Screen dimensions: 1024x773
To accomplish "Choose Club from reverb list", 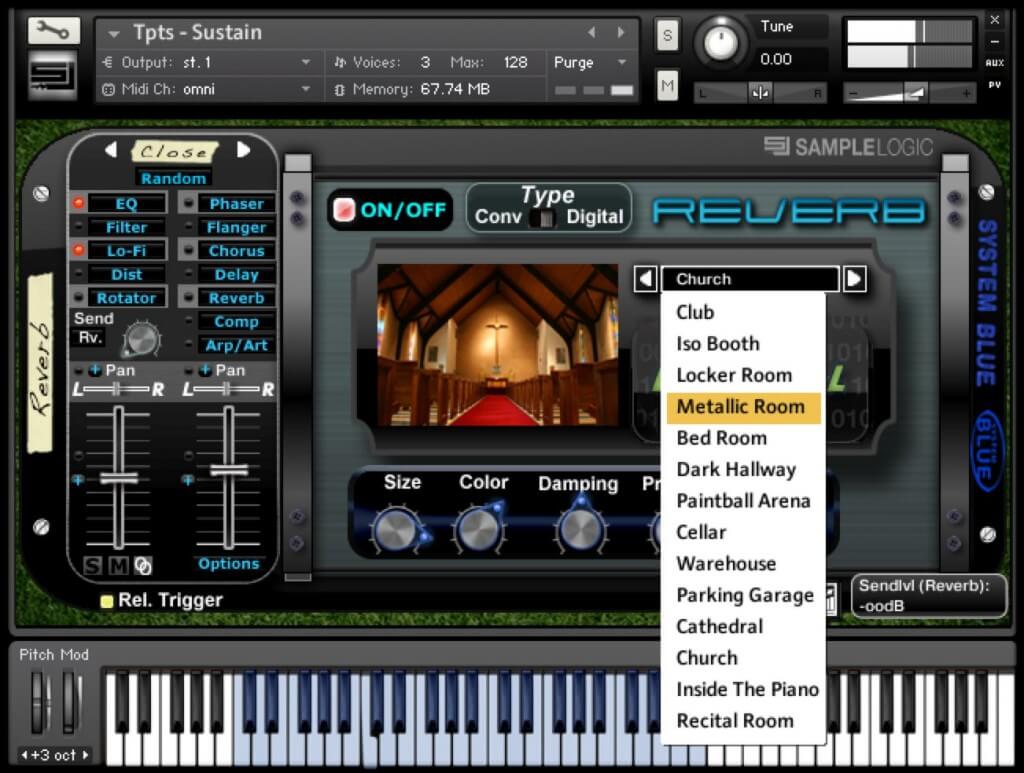I will click(x=744, y=312).
